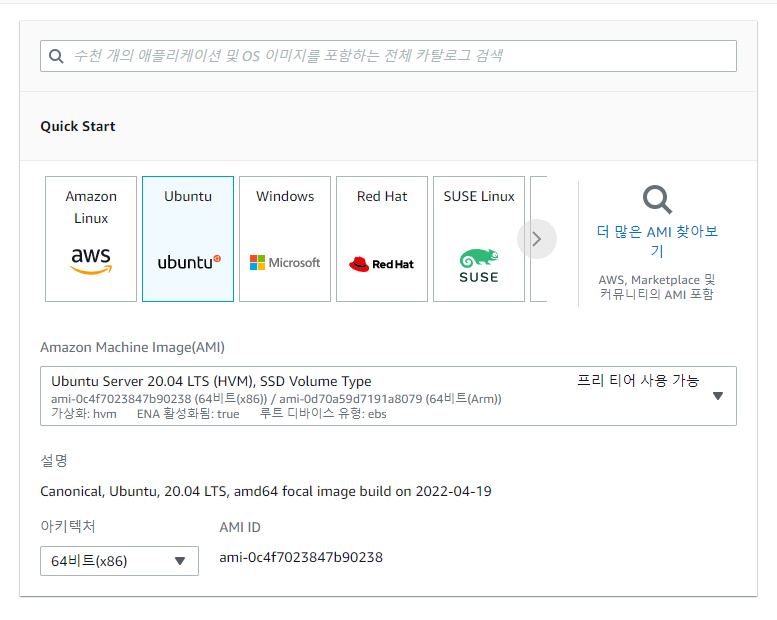Select the Amazon Linux quick start card
Image resolution: width=777 pixels, height=620 pixels.
click(x=91, y=239)
